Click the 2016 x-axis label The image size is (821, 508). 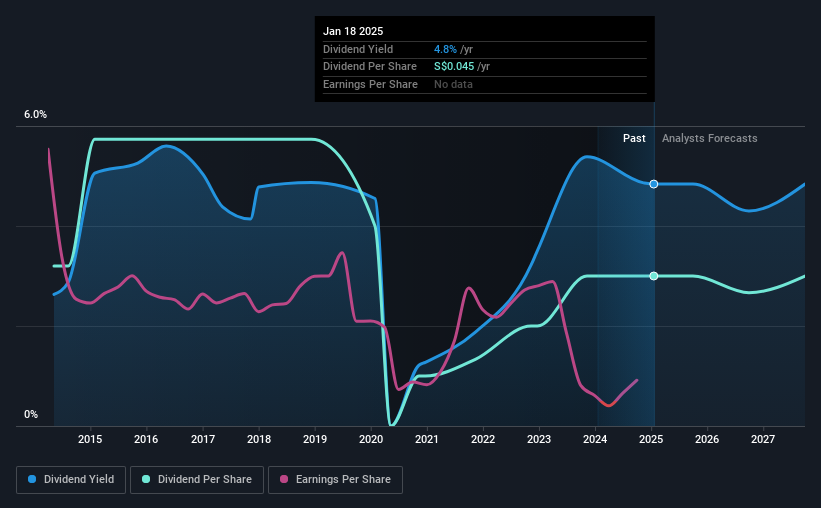[146, 439]
